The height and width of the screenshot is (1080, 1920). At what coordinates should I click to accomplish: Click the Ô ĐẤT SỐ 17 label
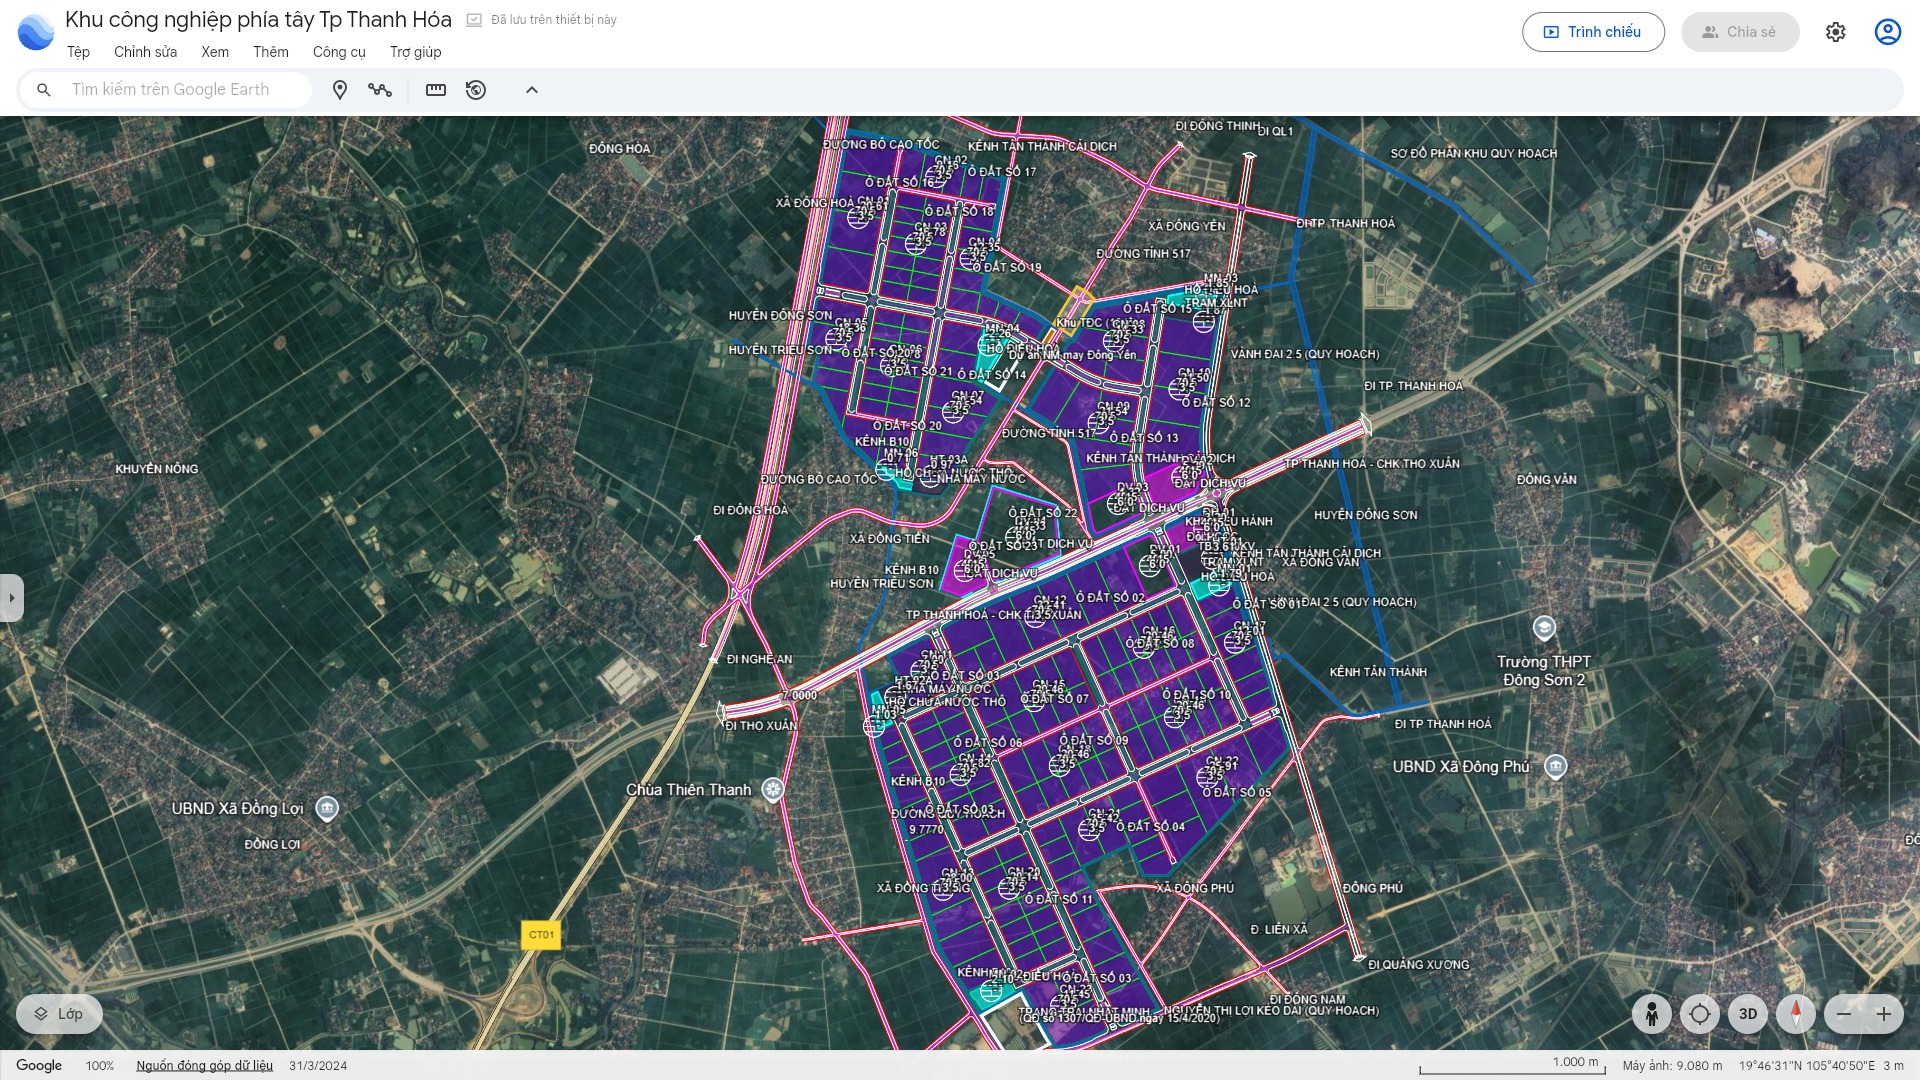coord(1002,172)
